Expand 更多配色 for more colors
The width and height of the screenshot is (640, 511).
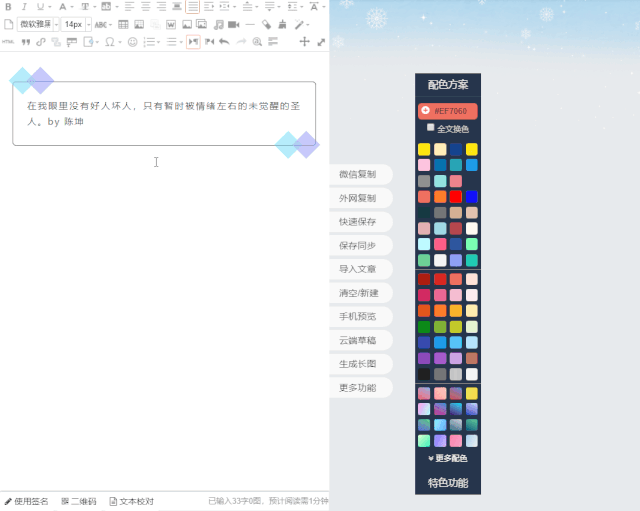pos(448,458)
